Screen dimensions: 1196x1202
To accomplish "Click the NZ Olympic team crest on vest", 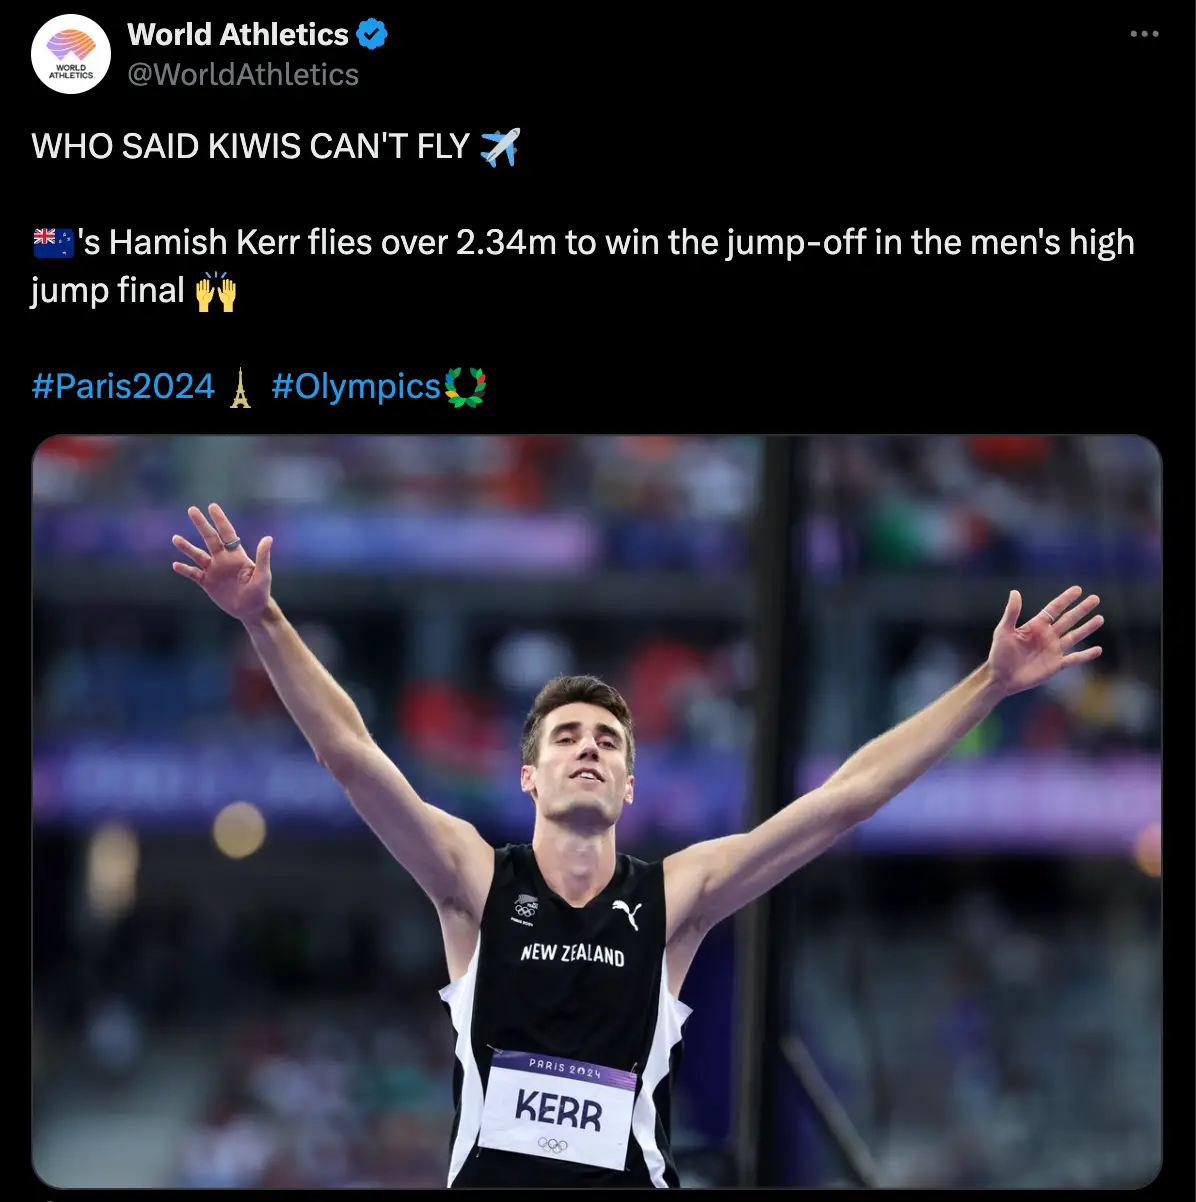I will (526, 907).
